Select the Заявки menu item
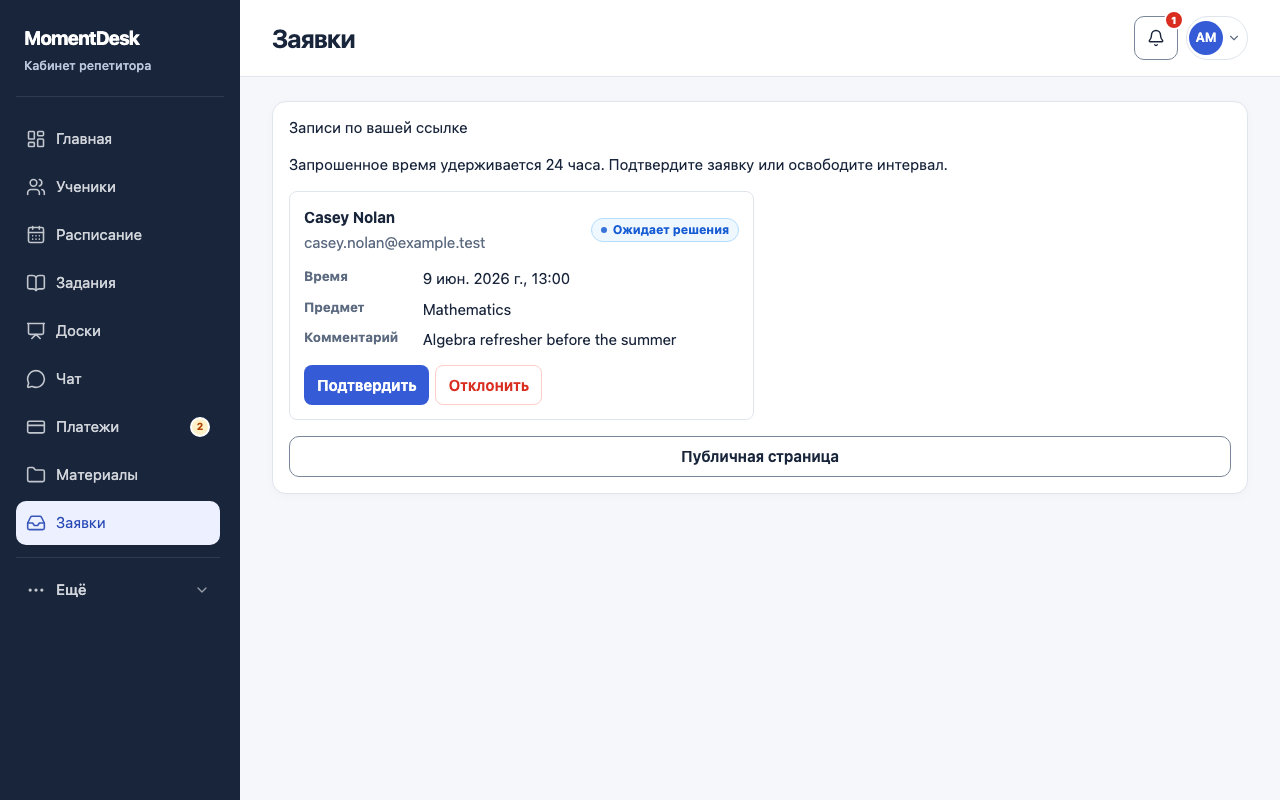The width and height of the screenshot is (1280, 800). [x=118, y=523]
